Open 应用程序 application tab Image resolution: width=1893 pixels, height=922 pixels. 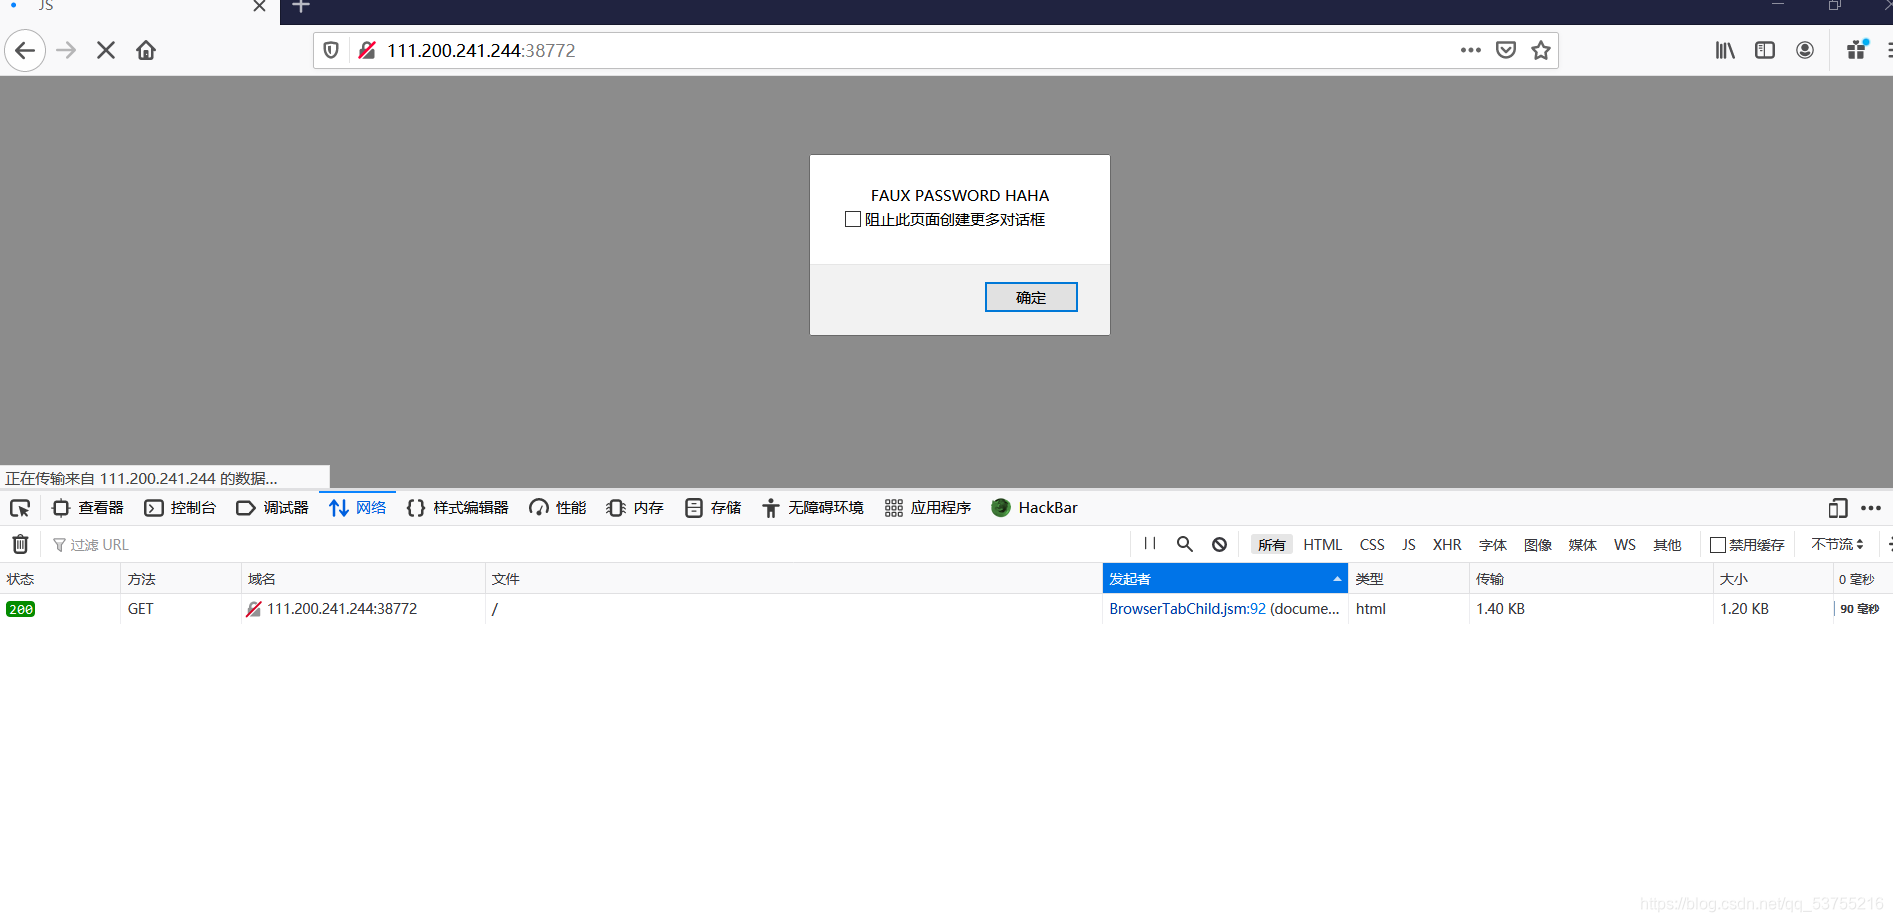928,508
